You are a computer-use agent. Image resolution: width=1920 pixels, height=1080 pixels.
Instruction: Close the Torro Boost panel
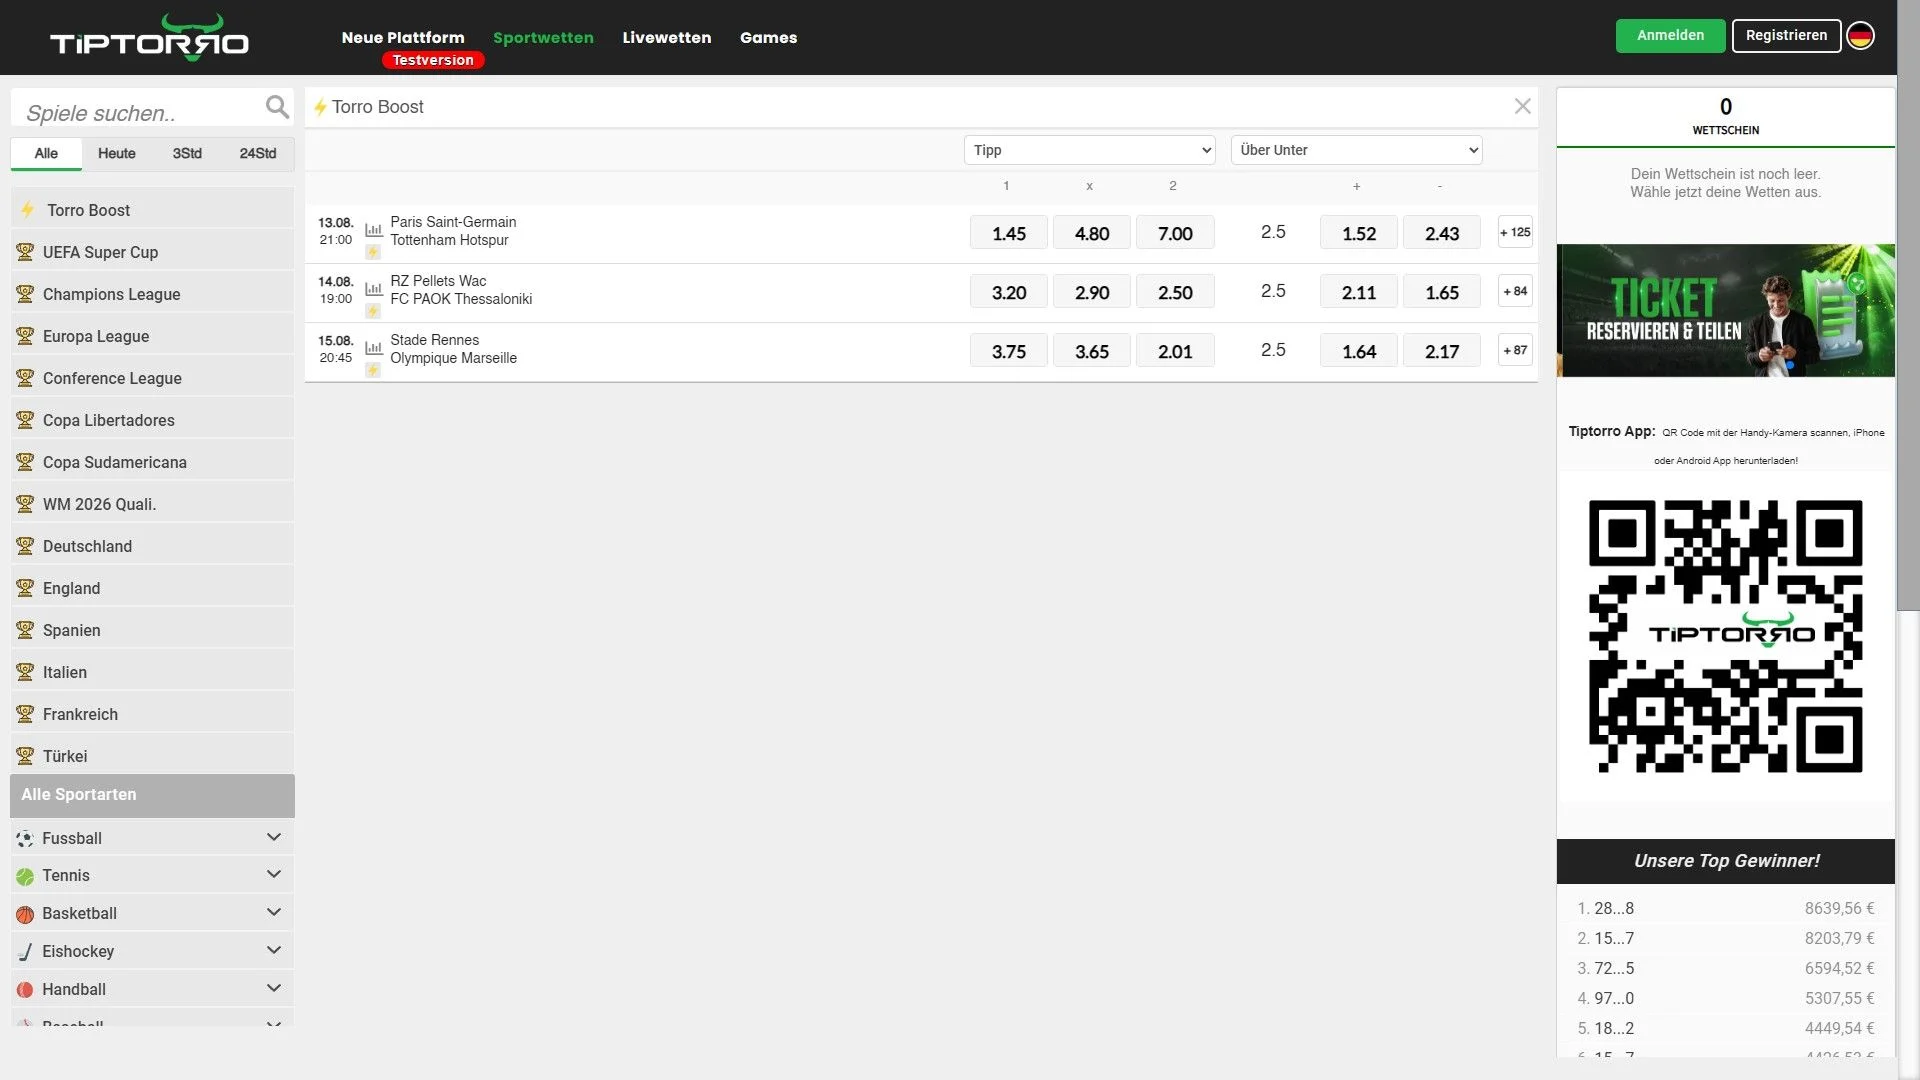click(x=1522, y=106)
